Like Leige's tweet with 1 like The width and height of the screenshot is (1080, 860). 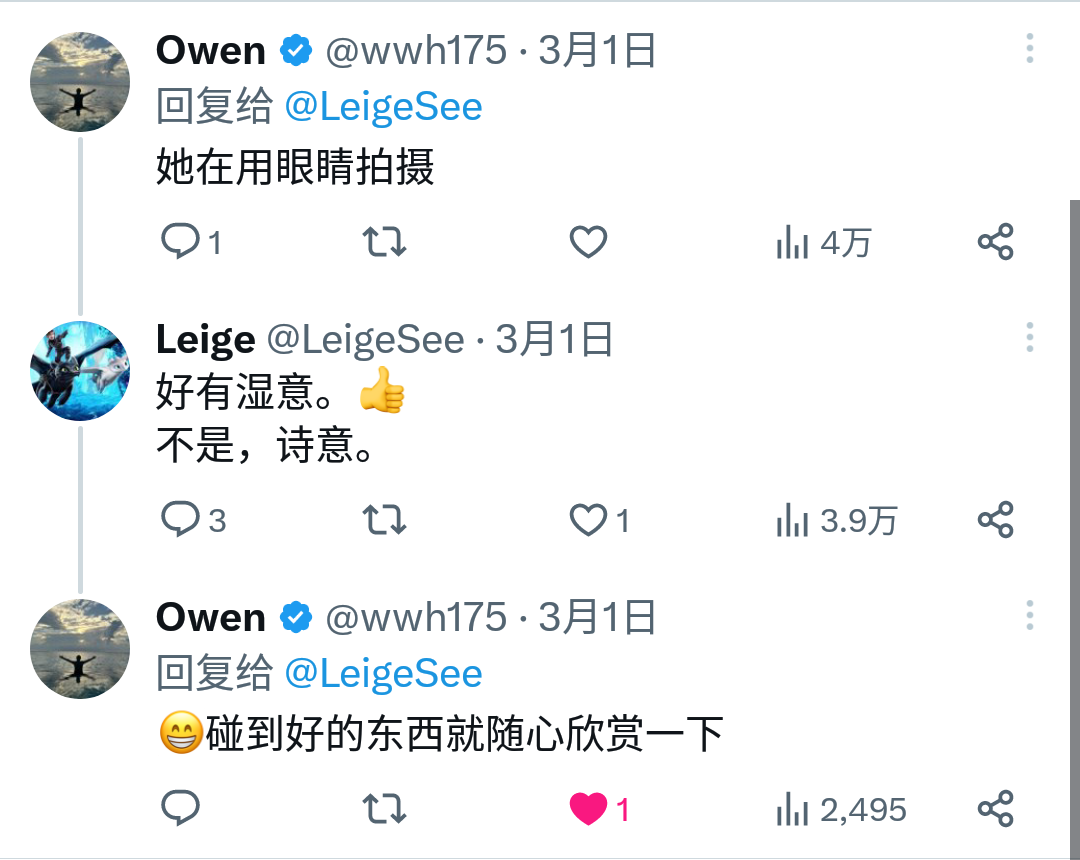click(x=588, y=520)
